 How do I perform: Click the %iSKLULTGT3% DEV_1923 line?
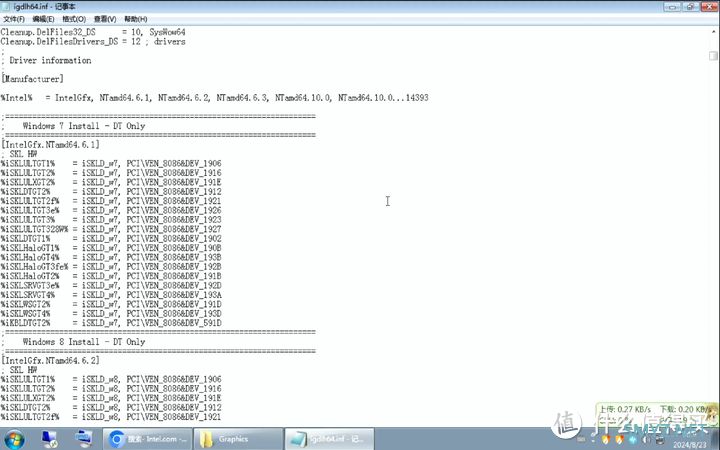click(x=111, y=219)
